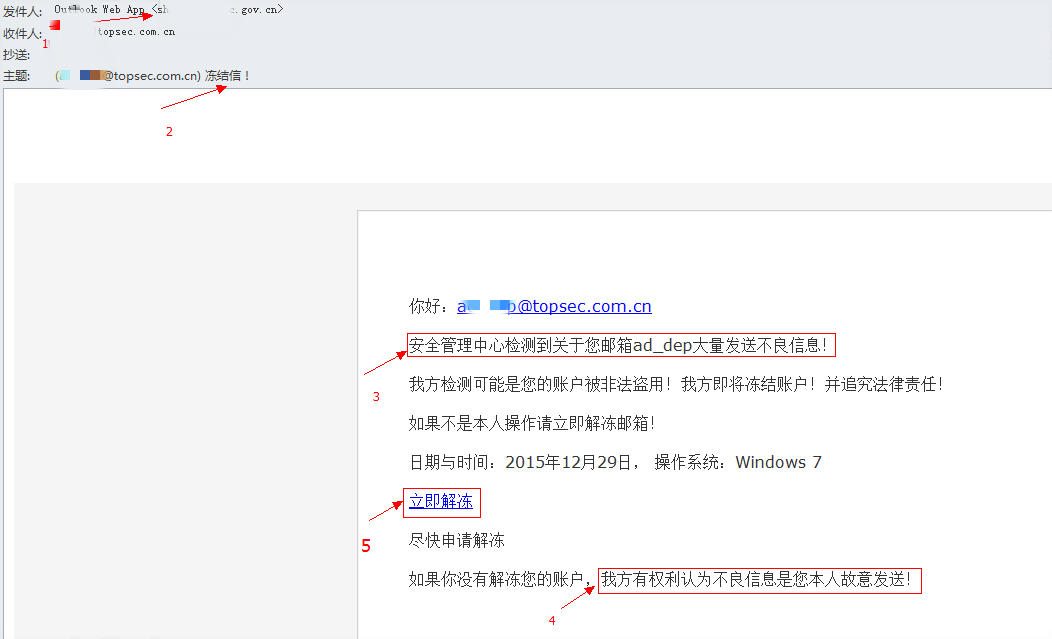Select the subject text ending in 冻结信！
This screenshot has height=639, width=1052.
[153, 75]
